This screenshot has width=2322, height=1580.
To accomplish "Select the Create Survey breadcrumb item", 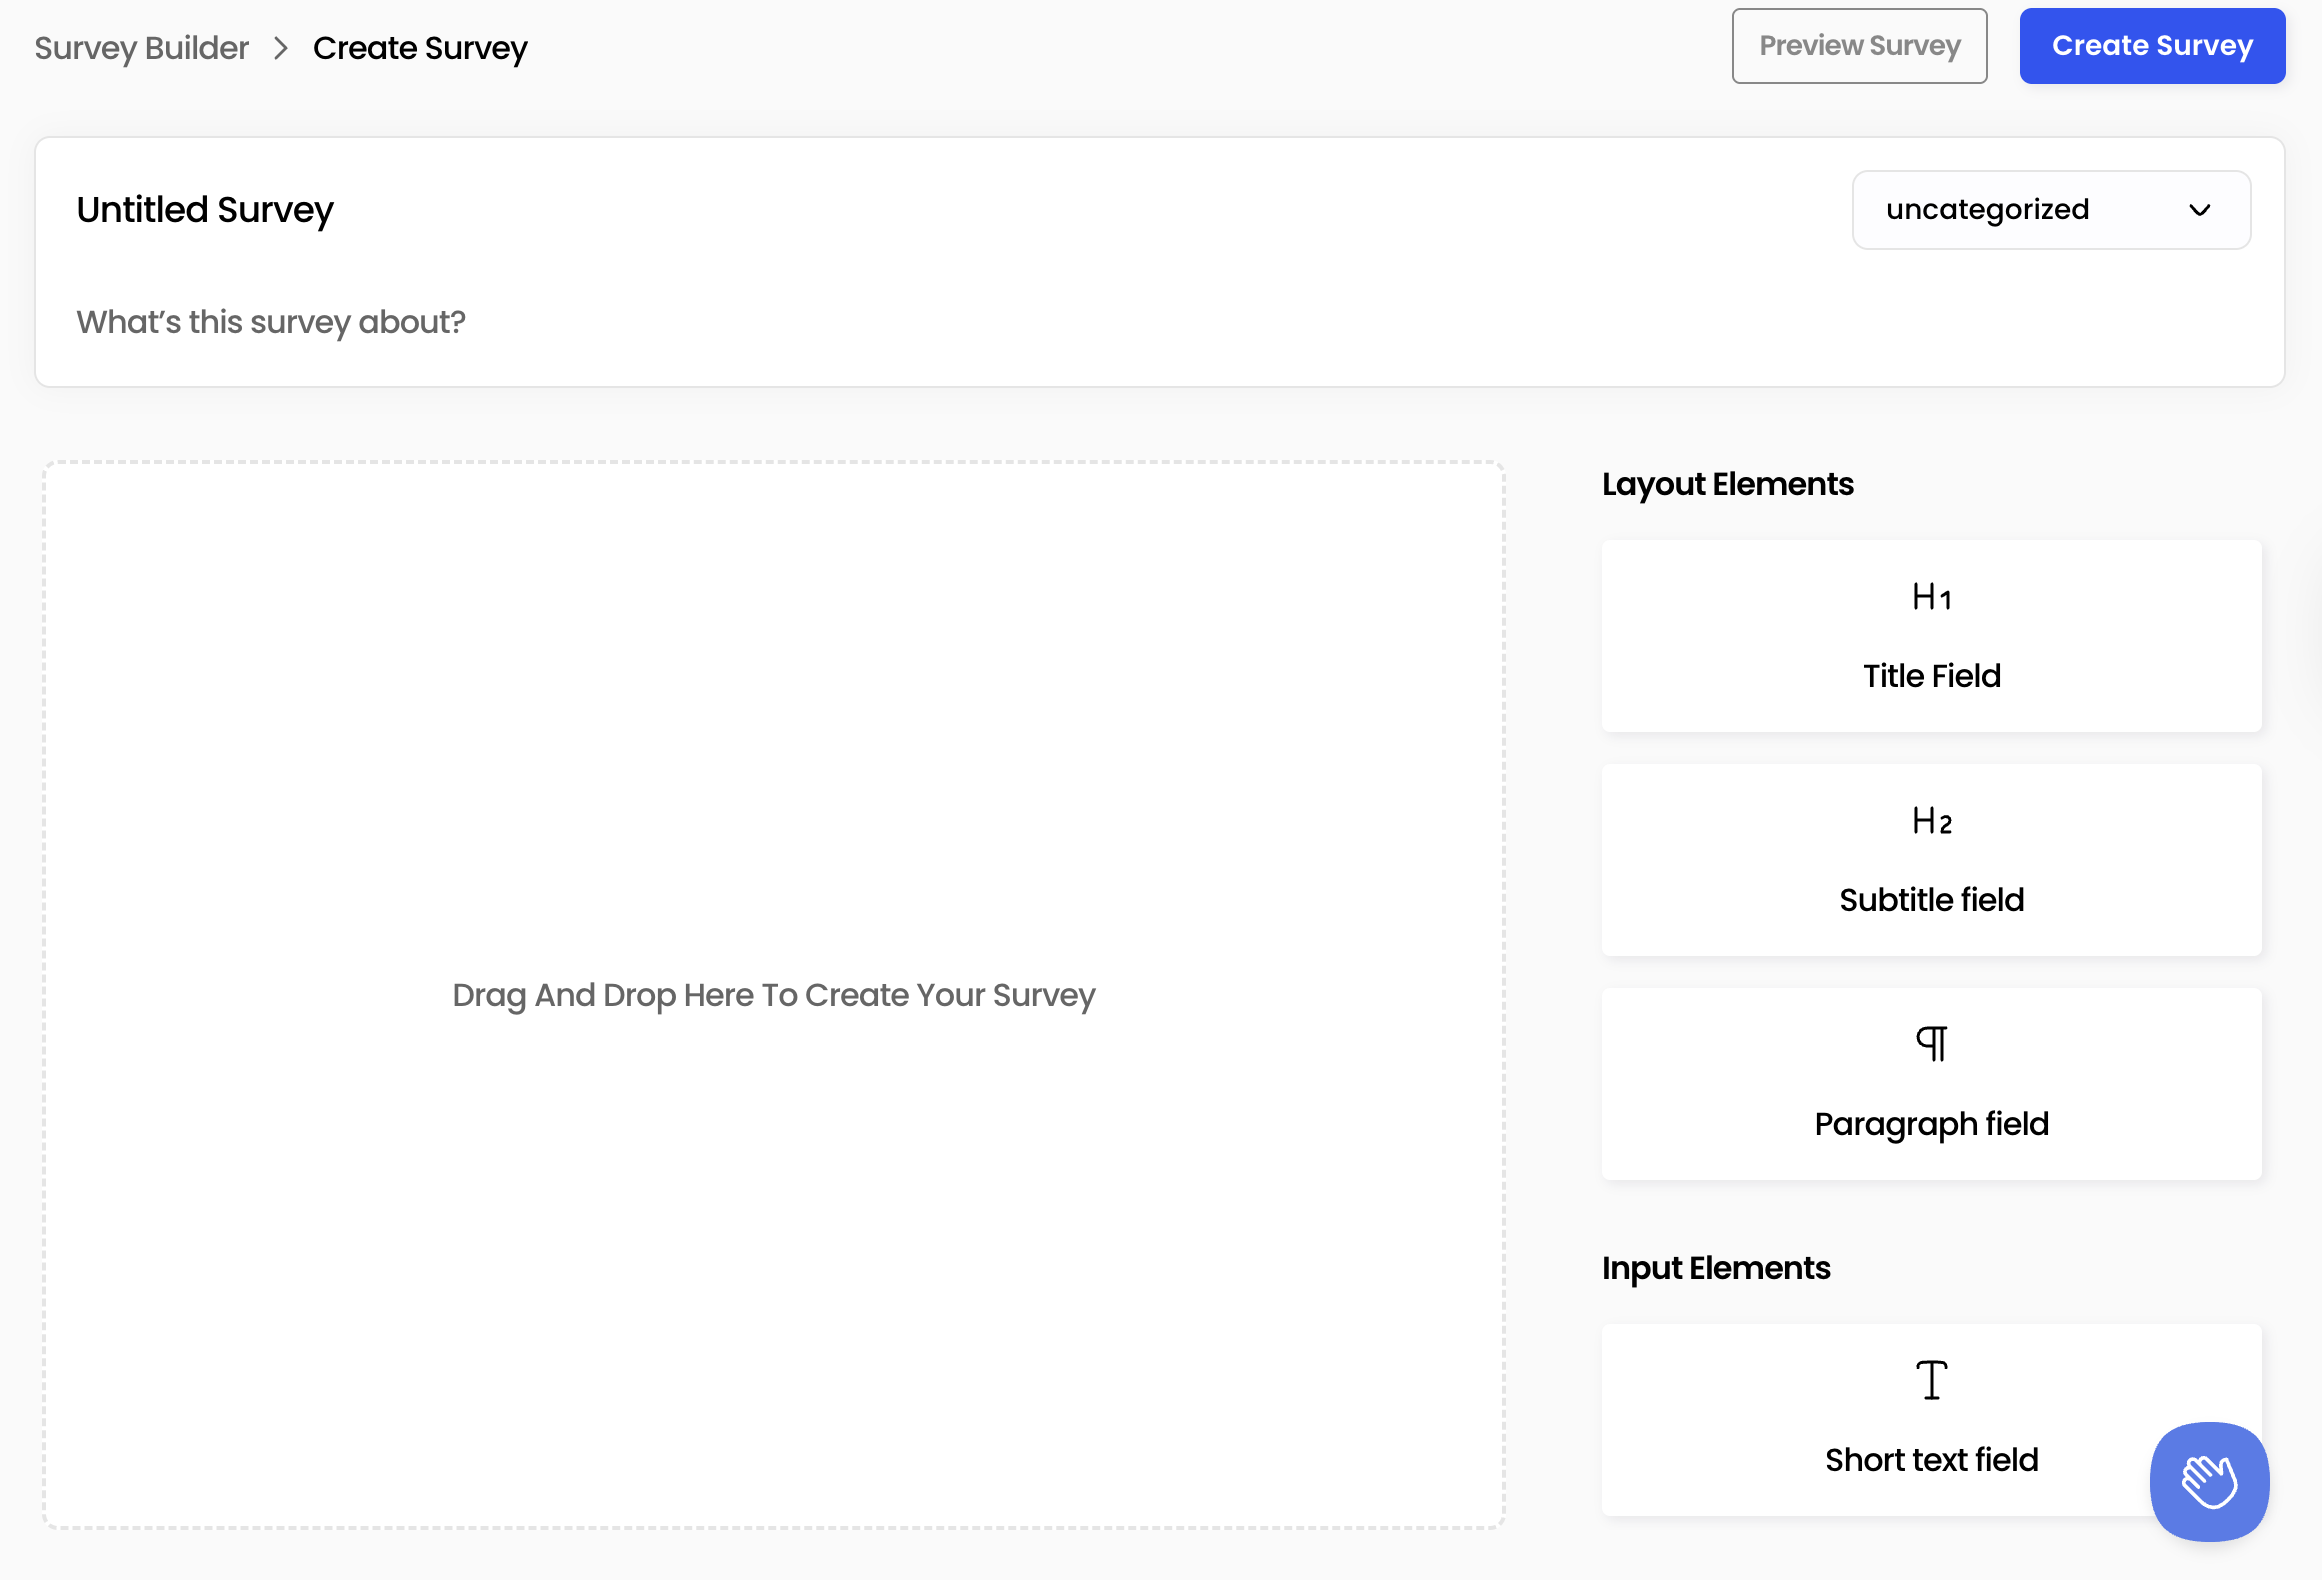I will (x=419, y=47).
